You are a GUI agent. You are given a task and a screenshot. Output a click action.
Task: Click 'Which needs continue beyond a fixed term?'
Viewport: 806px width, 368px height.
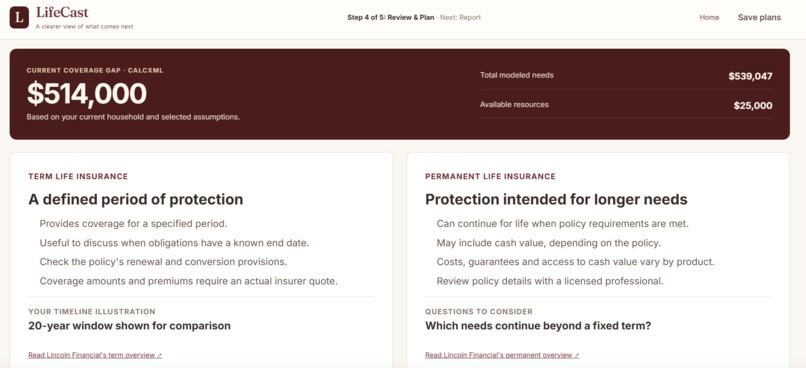pos(538,326)
